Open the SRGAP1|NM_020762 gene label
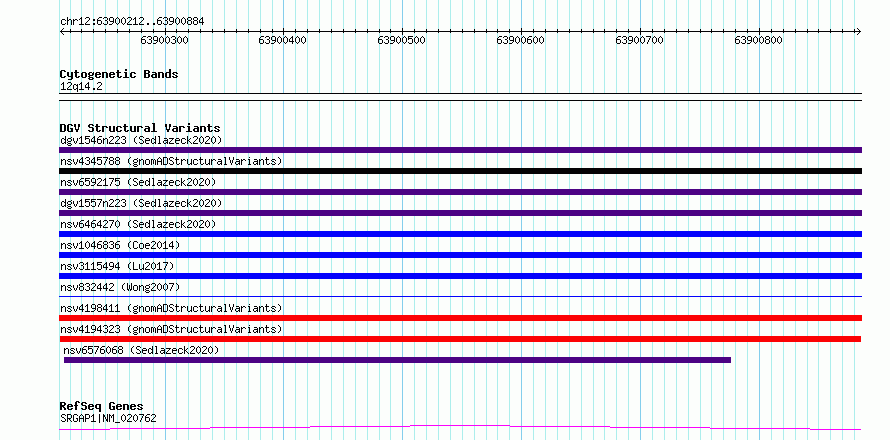 pyautogui.click(x=108, y=419)
